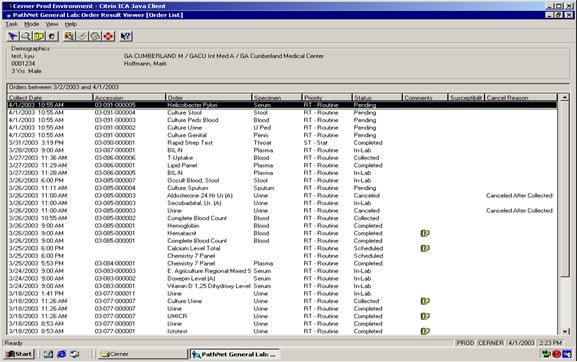The width and height of the screenshot is (577, 362).
Task: Click the context help pointer icon
Action: click(126, 36)
